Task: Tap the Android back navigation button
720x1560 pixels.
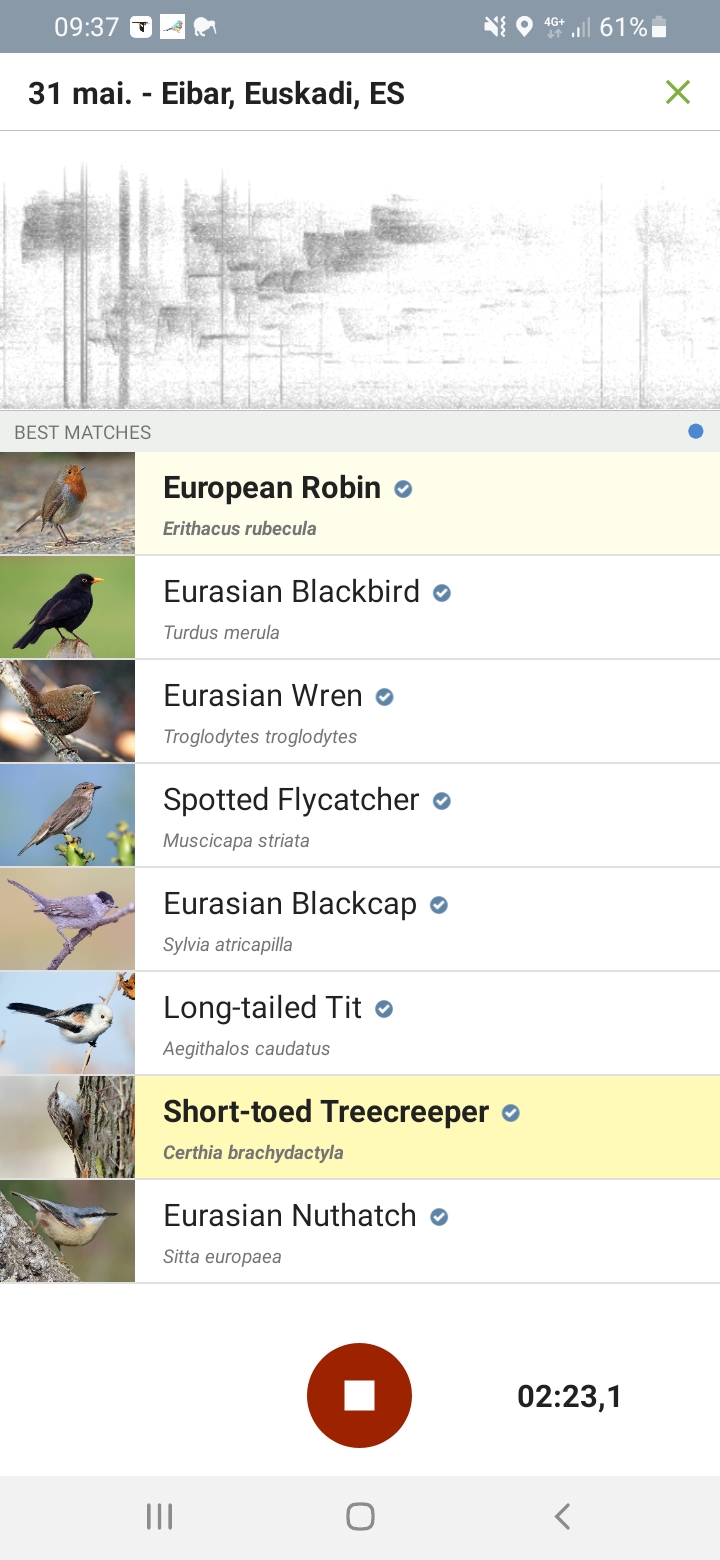Action: (562, 1516)
